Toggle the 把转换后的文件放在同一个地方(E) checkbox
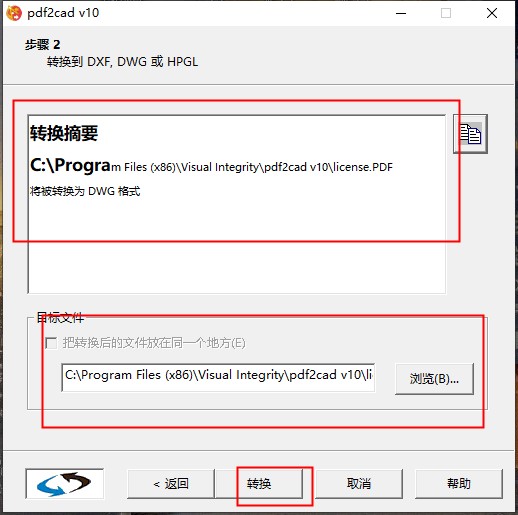Viewport: 518px width, 515px height. [x=51, y=343]
